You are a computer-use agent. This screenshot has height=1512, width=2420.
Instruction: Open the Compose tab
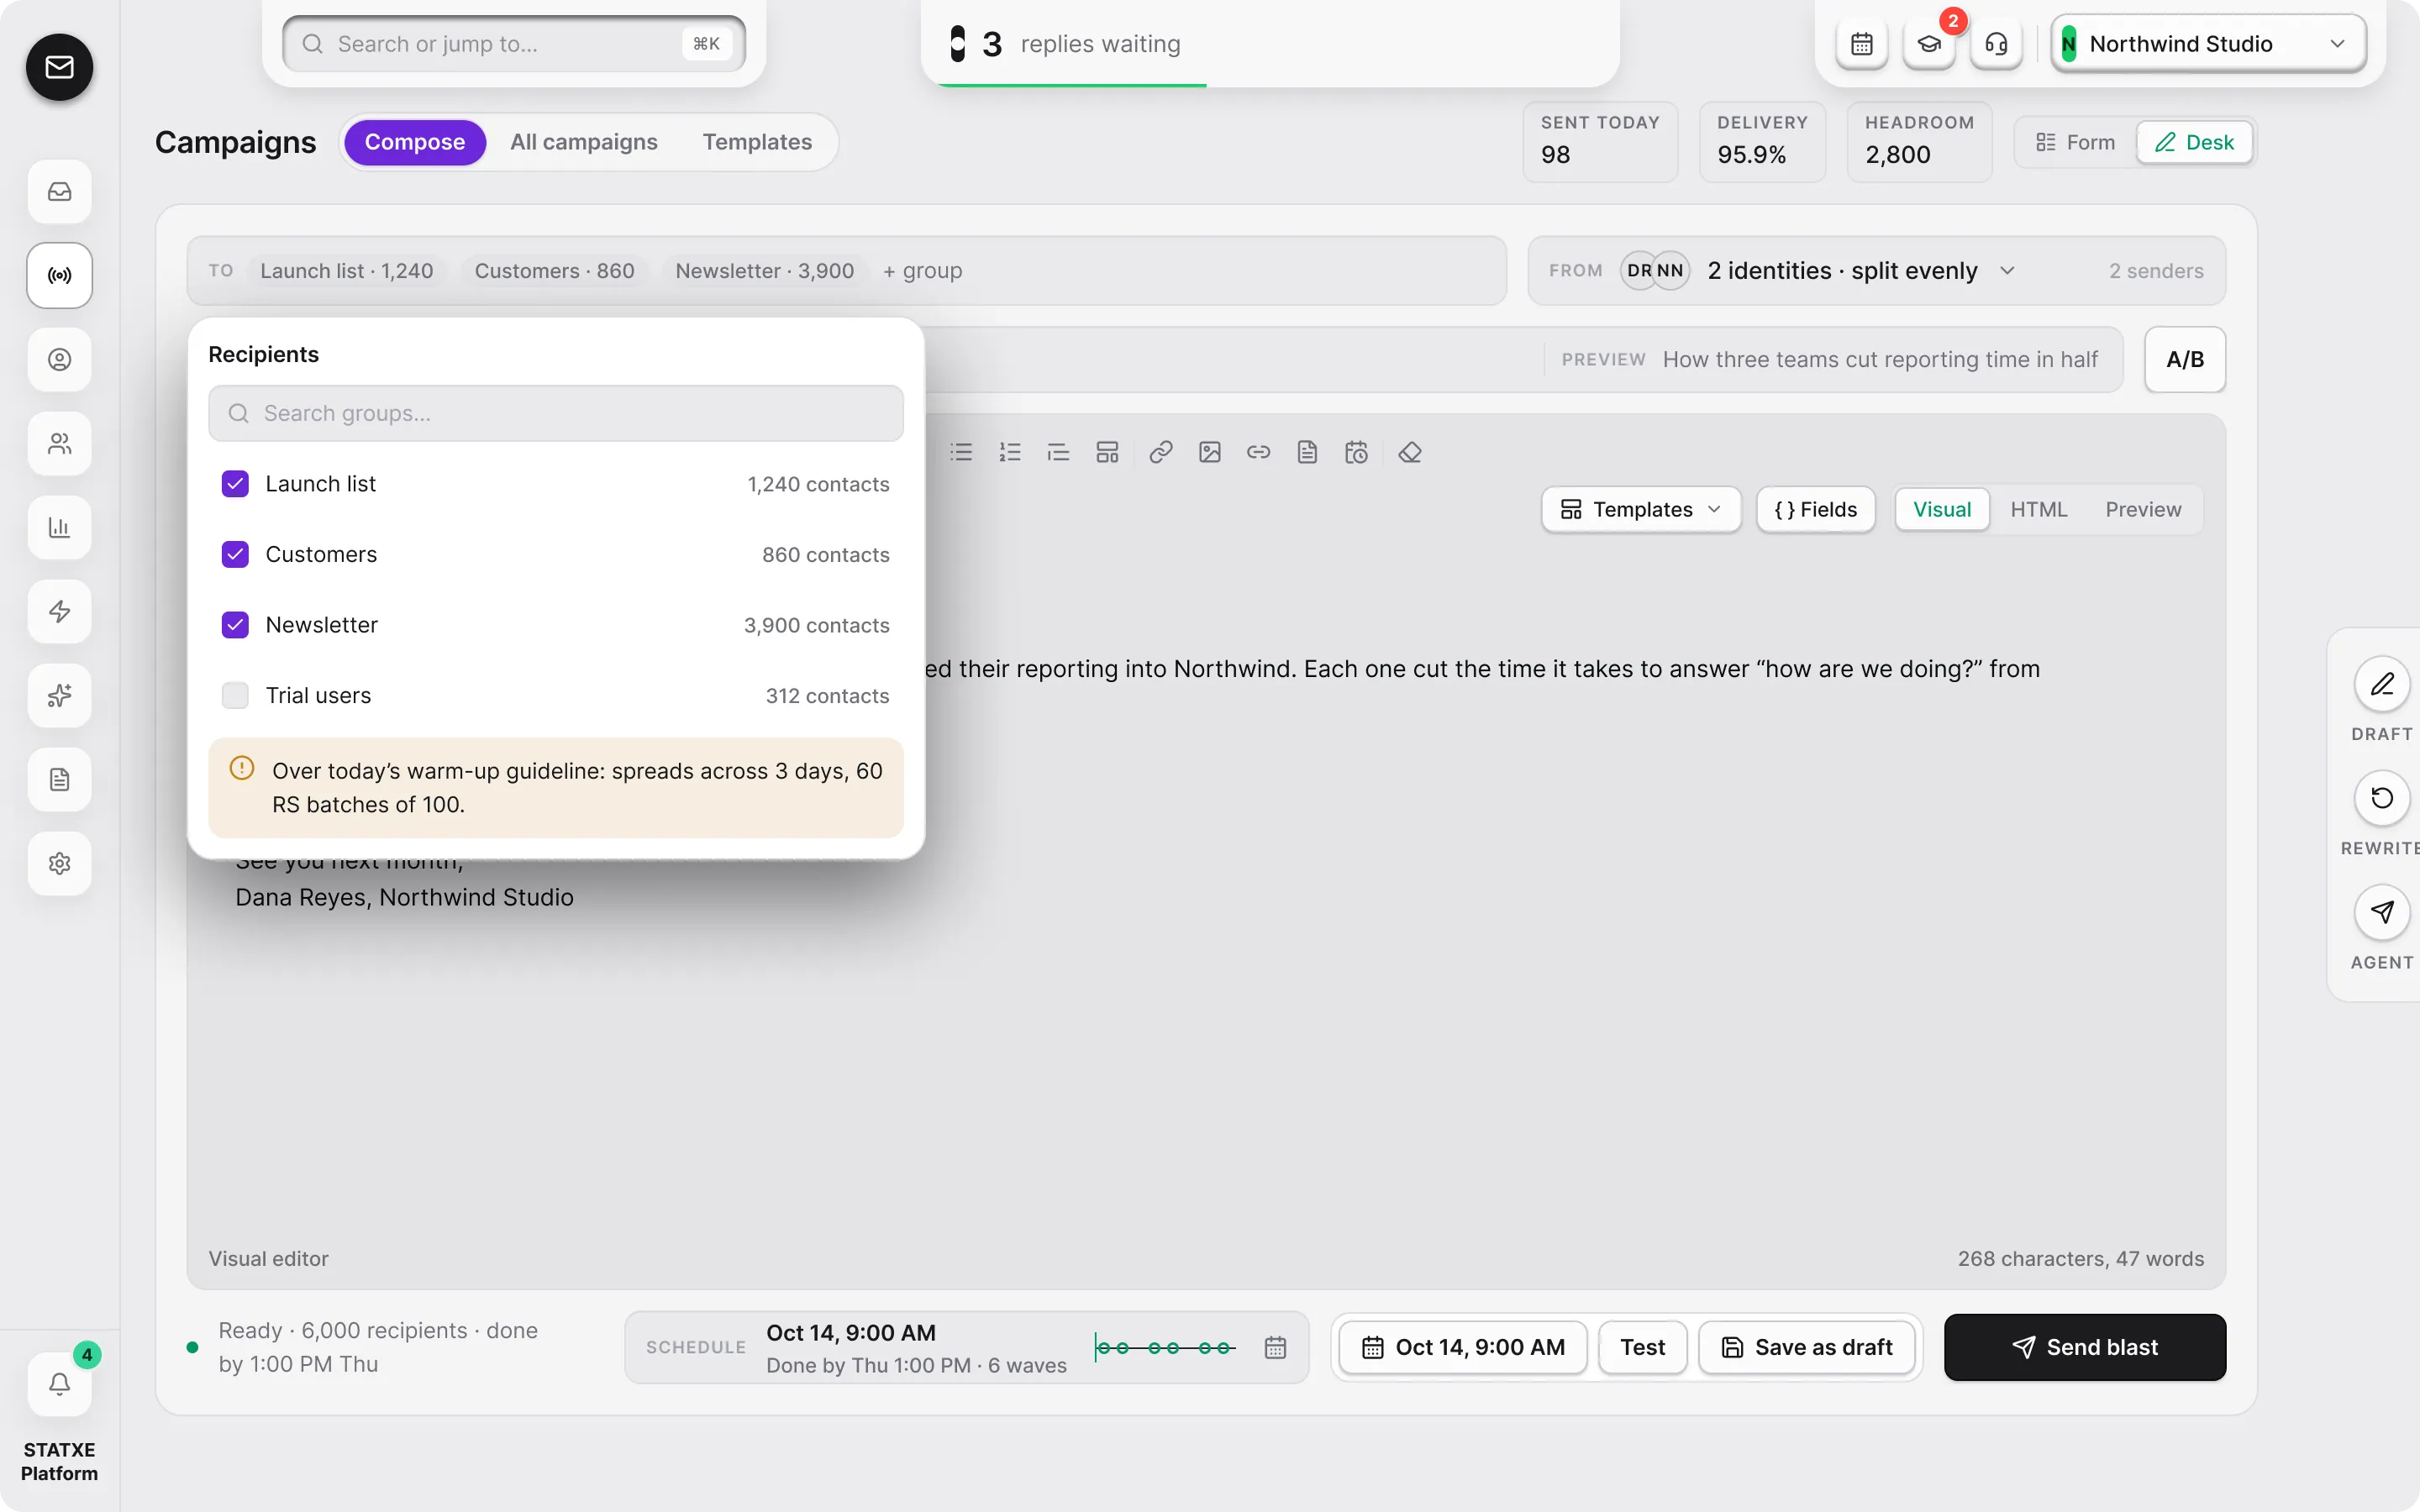pyautogui.click(x=415, y=142)
